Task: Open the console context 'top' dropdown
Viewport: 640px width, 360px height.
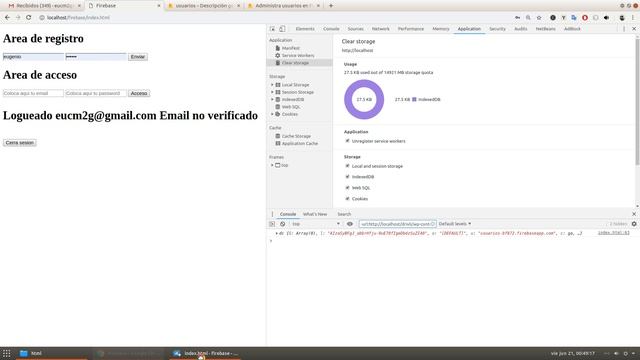Action: (x=316, y=224)
